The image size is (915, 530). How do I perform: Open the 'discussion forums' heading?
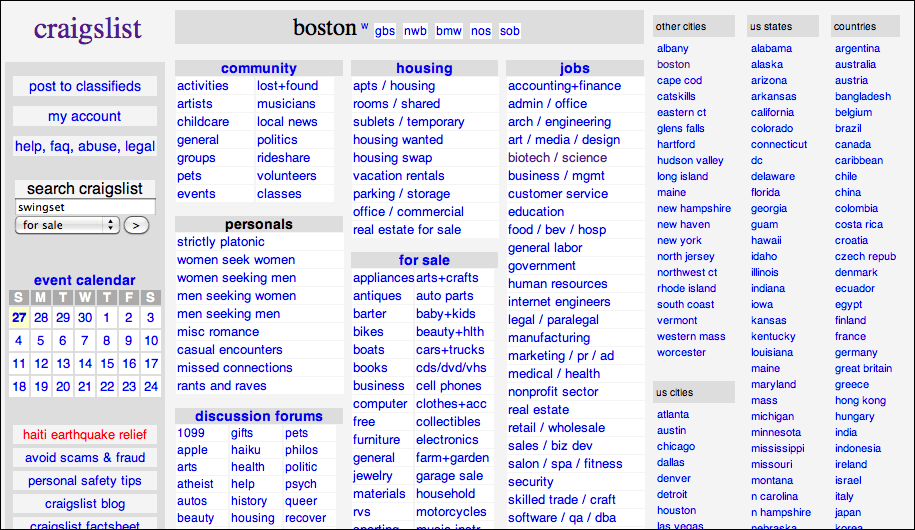coord(259,416)
